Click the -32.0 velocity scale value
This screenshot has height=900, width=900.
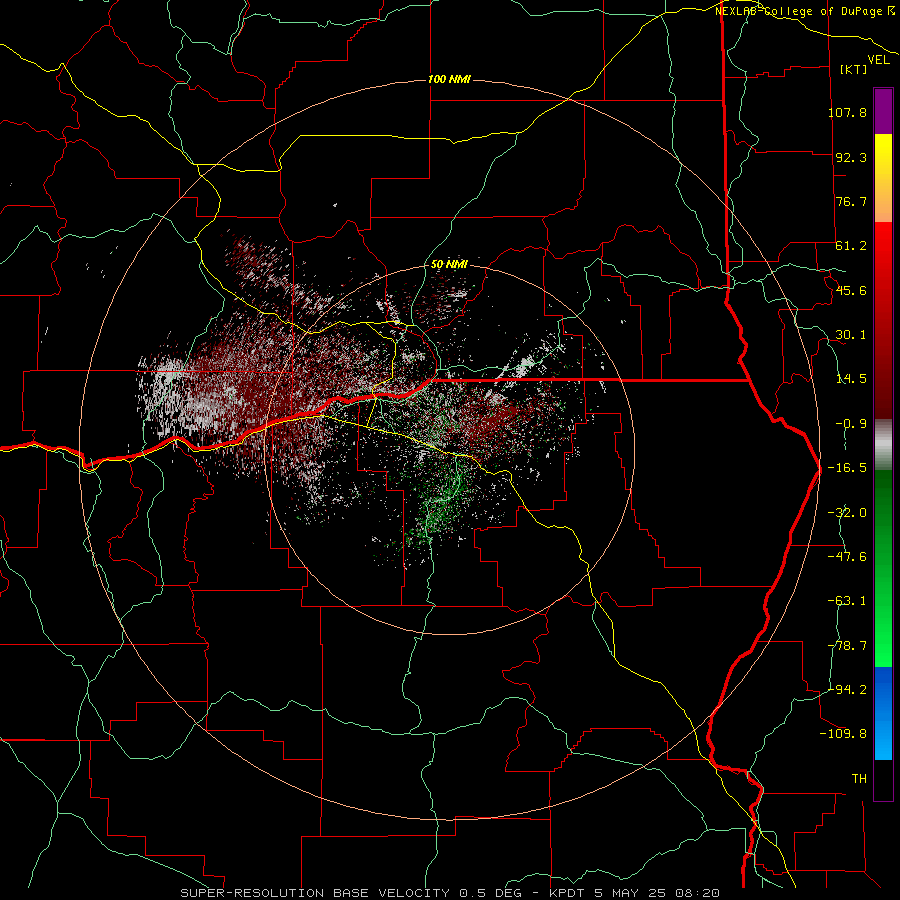click(847, 513)
